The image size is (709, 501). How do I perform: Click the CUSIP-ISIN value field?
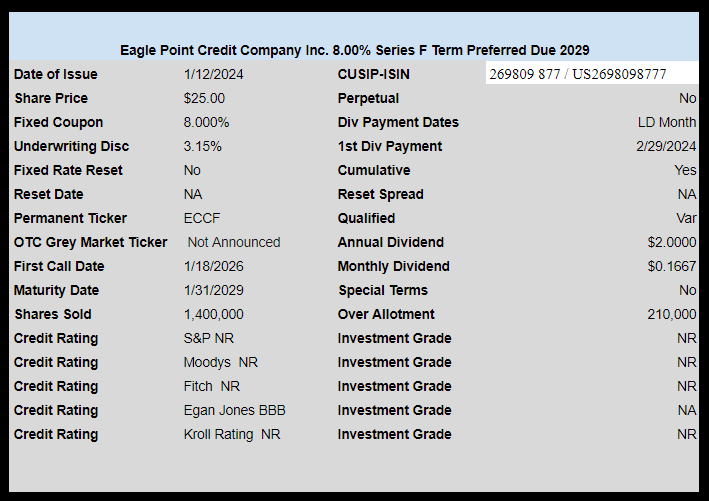point(577,74)
